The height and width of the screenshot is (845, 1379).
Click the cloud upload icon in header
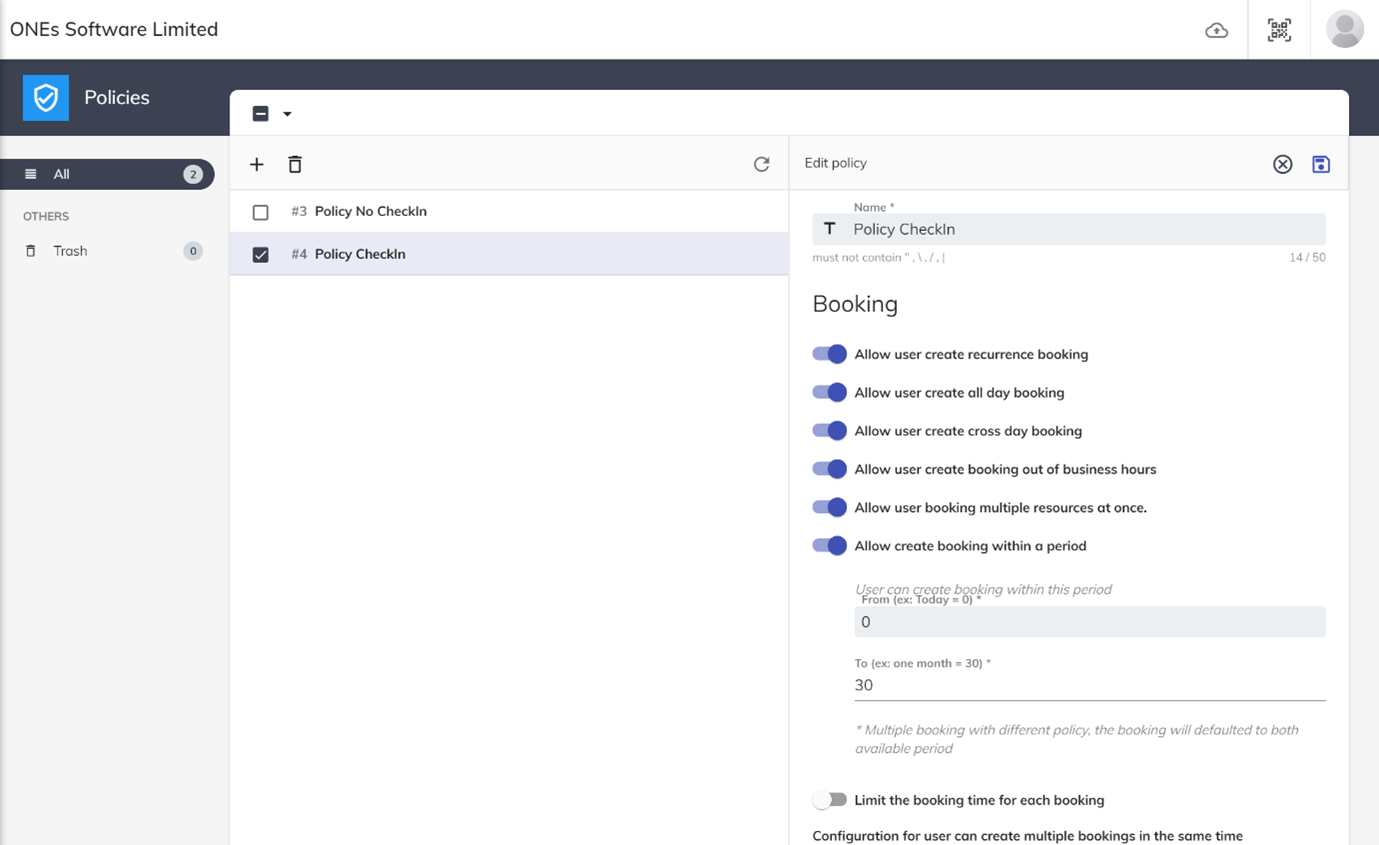tap(1216, 30)
